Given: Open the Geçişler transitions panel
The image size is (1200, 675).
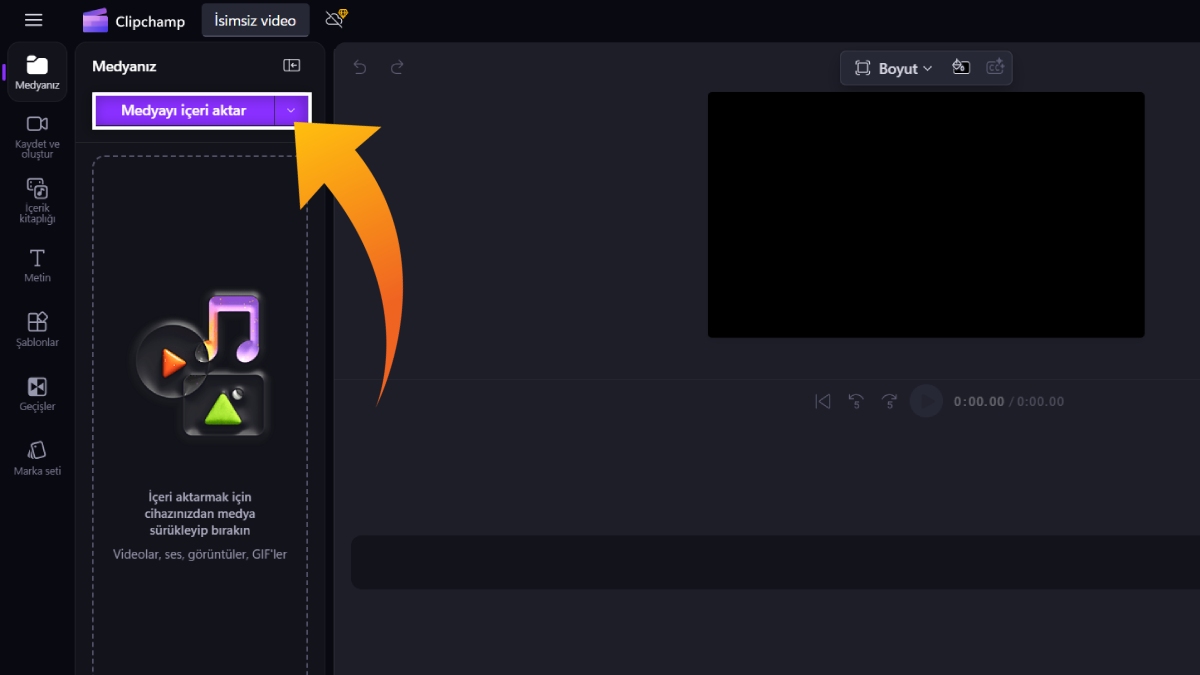Looking at the screenshot, I should [37, 394].
